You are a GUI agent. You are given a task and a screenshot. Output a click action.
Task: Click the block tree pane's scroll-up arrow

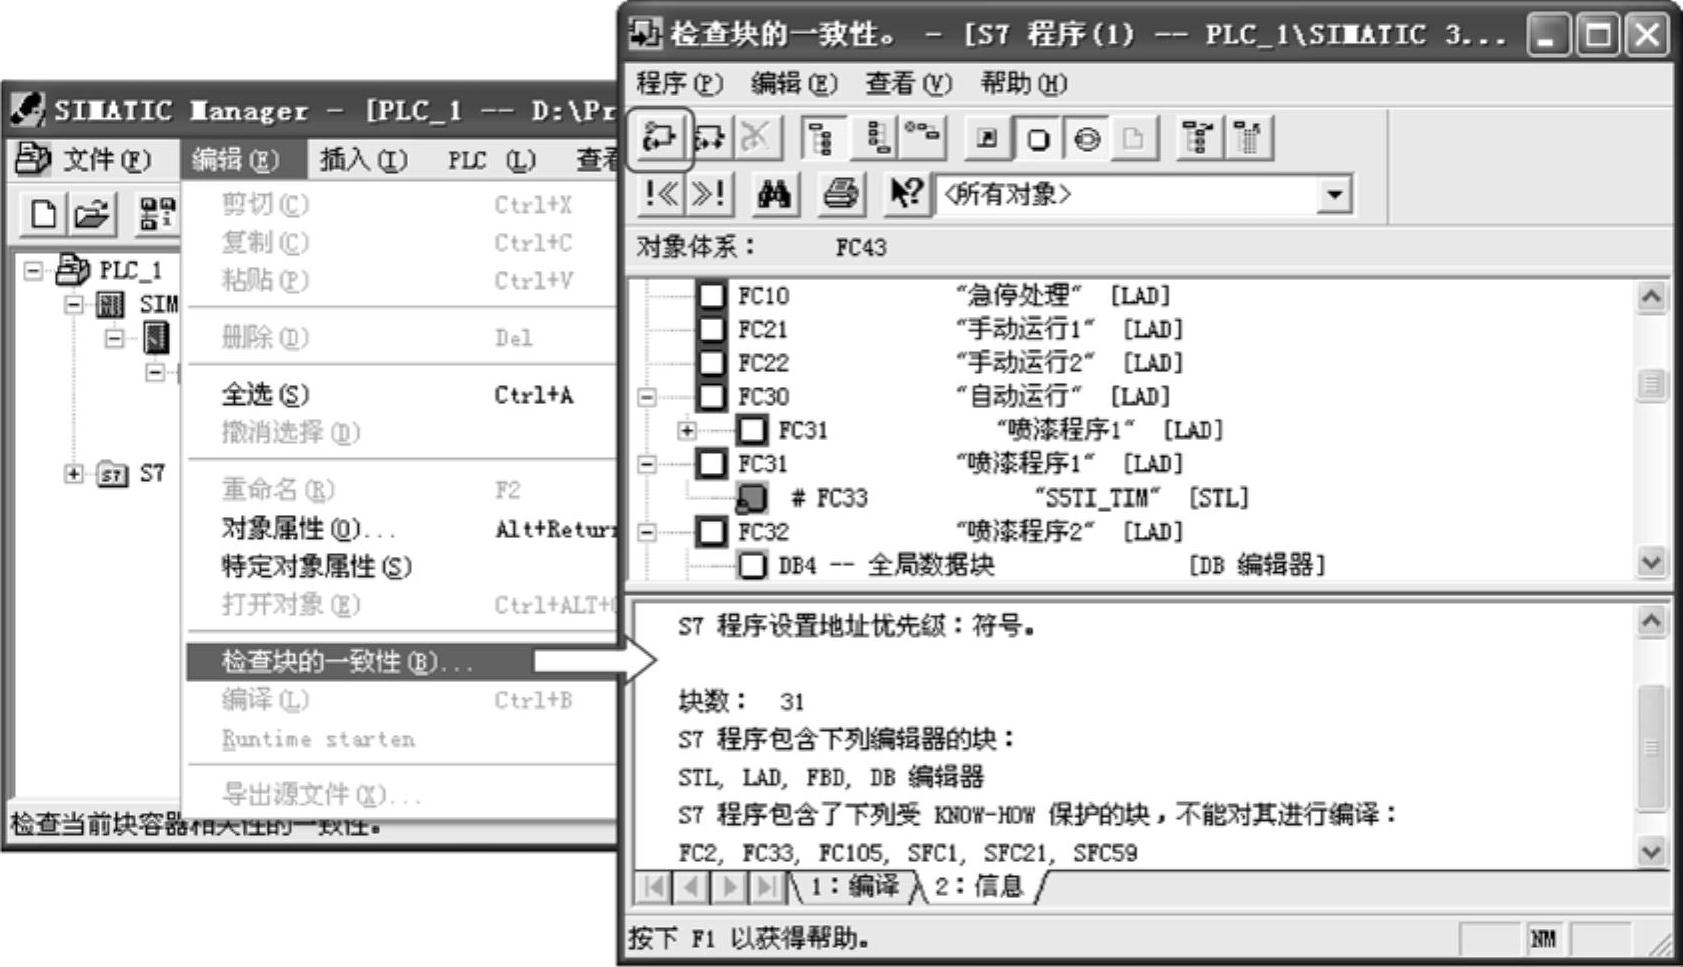[1651, 297]
